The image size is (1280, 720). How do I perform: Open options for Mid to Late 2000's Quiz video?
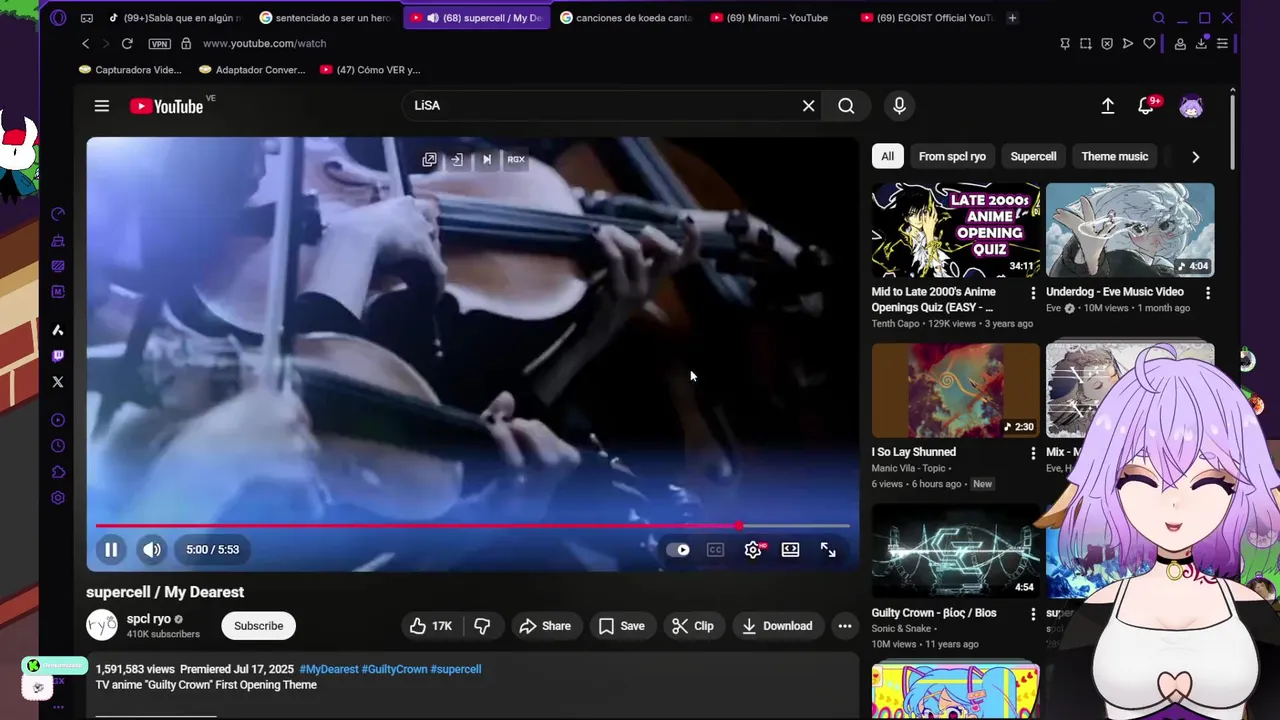click(x=1033, y=293)
